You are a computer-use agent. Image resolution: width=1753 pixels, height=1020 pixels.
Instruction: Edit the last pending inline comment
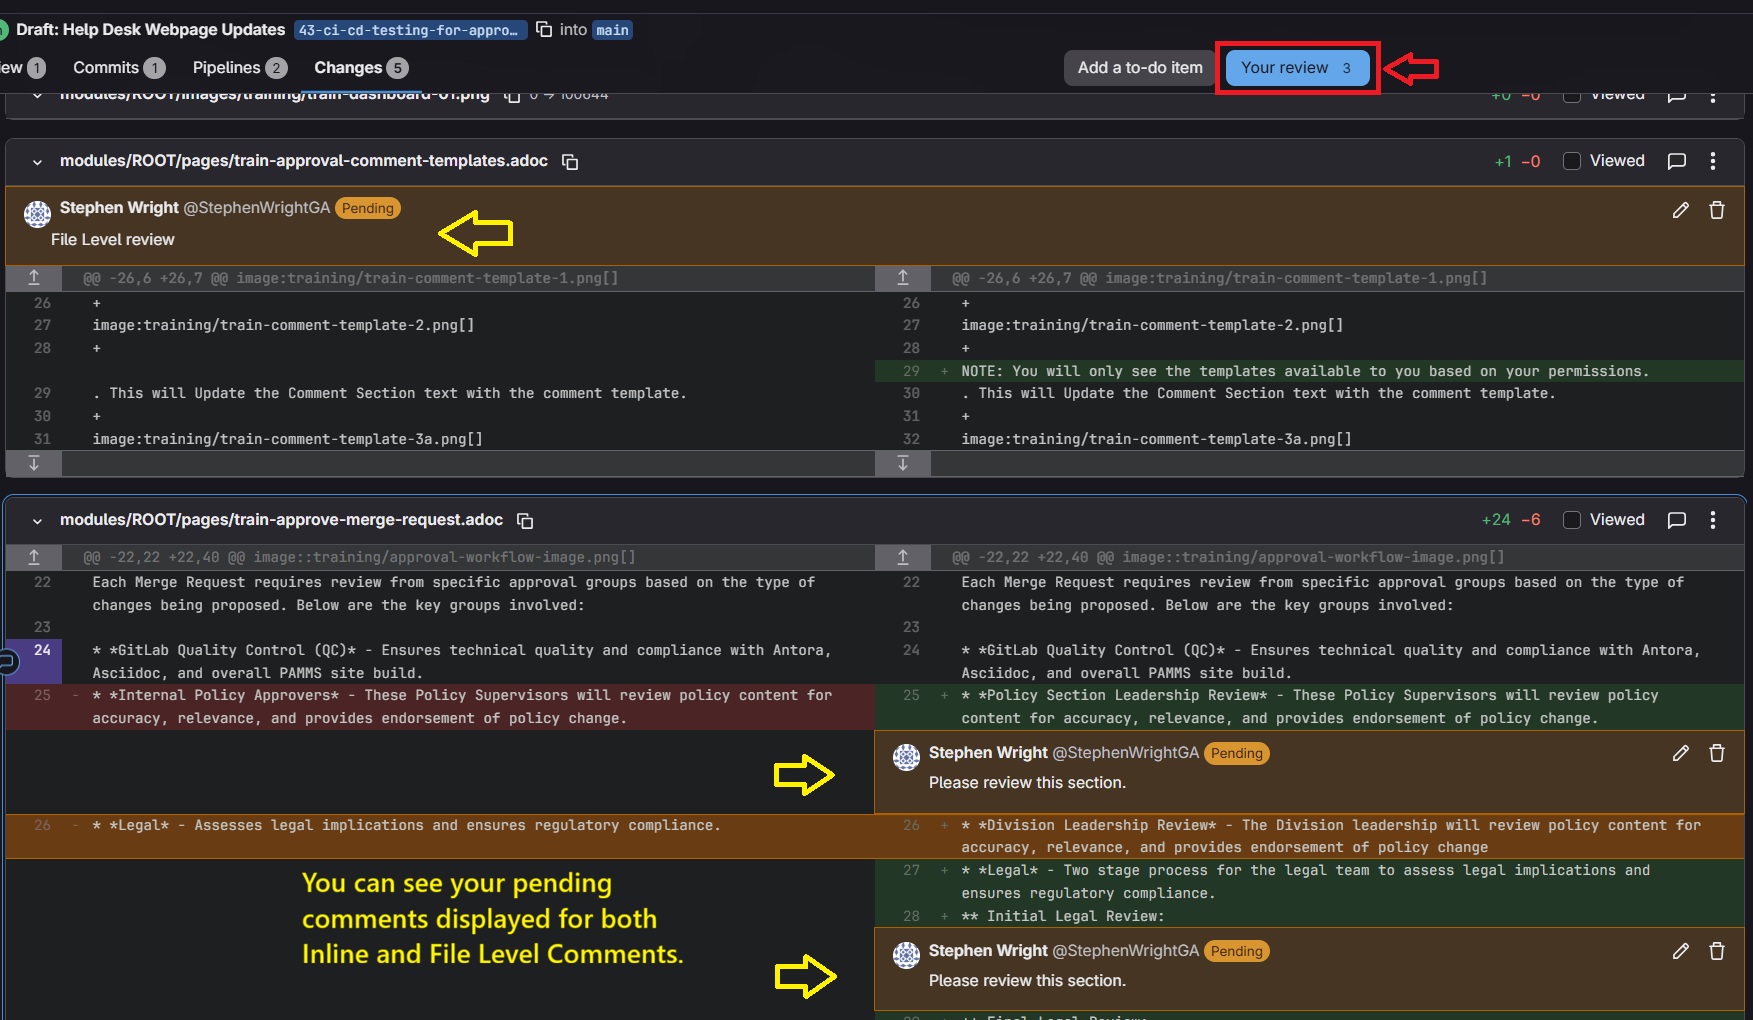point(1680,951)
